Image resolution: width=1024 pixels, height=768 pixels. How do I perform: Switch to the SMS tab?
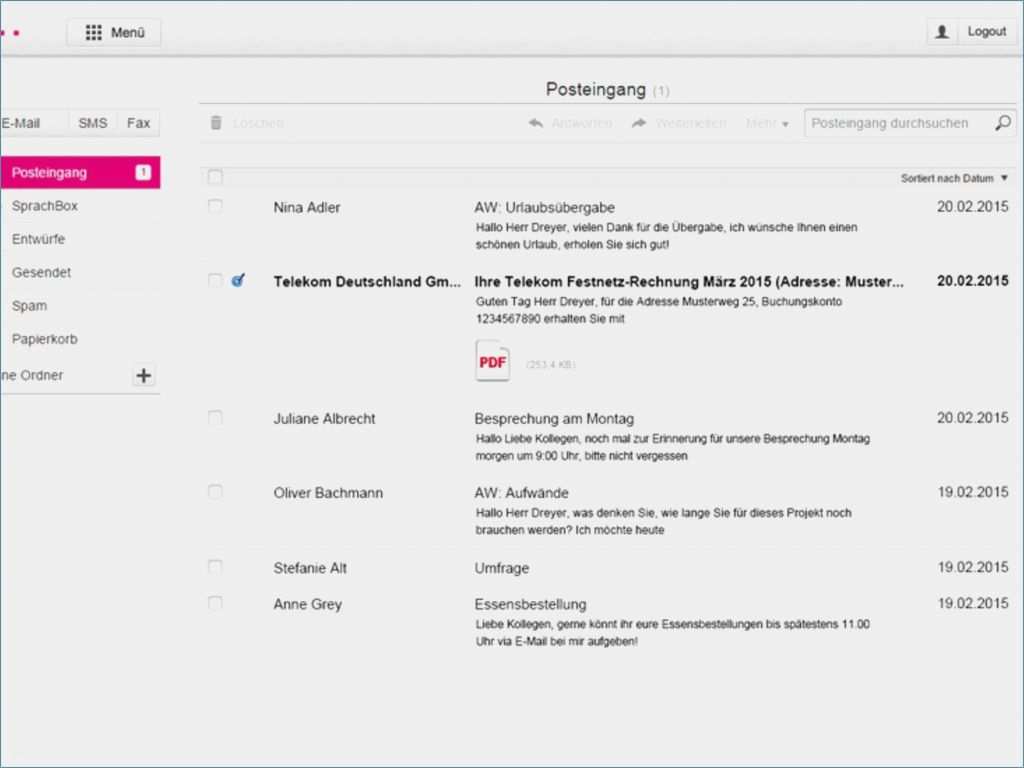tap(92, 123)
